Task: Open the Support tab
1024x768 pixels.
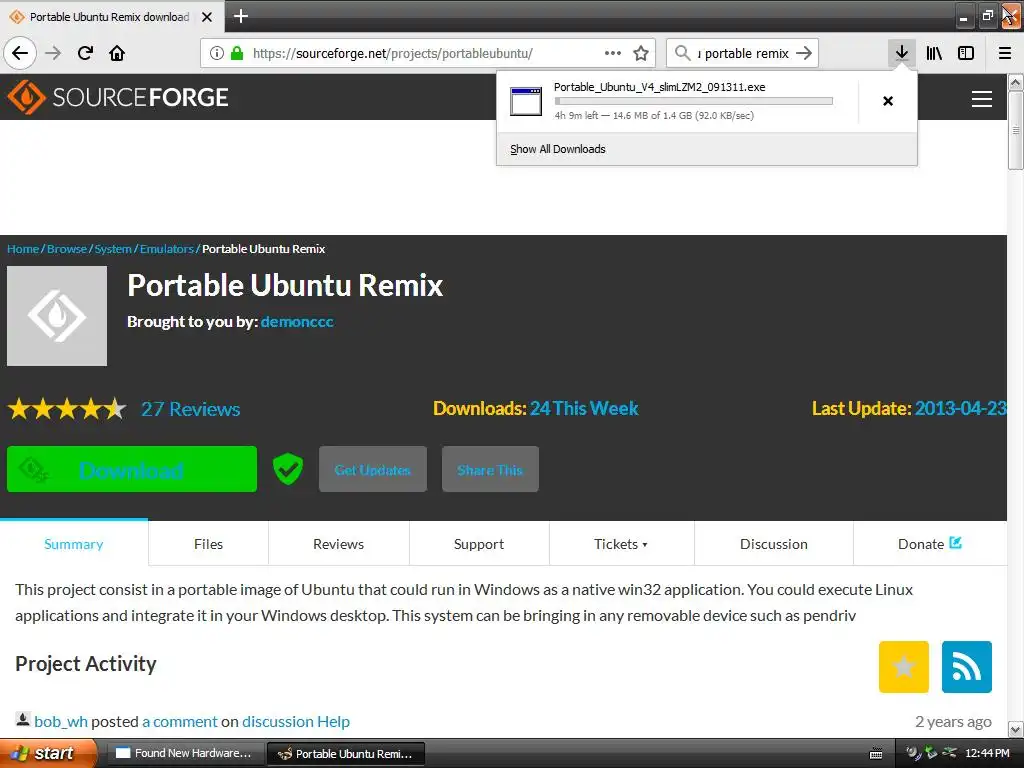Action: click(479, 544)
